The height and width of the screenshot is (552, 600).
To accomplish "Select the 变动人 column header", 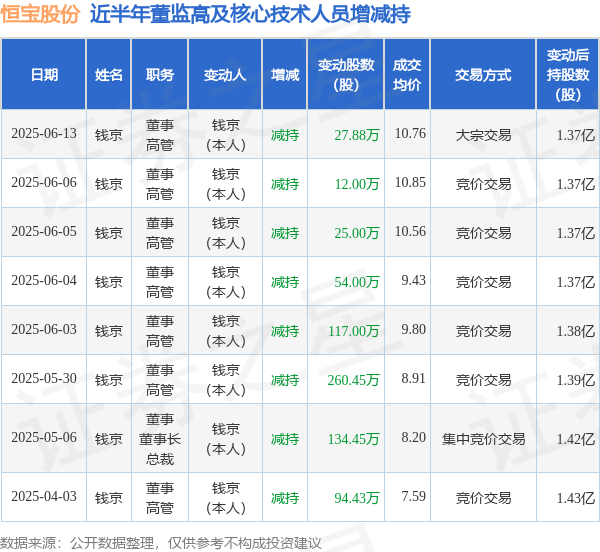I will point(225,75).
